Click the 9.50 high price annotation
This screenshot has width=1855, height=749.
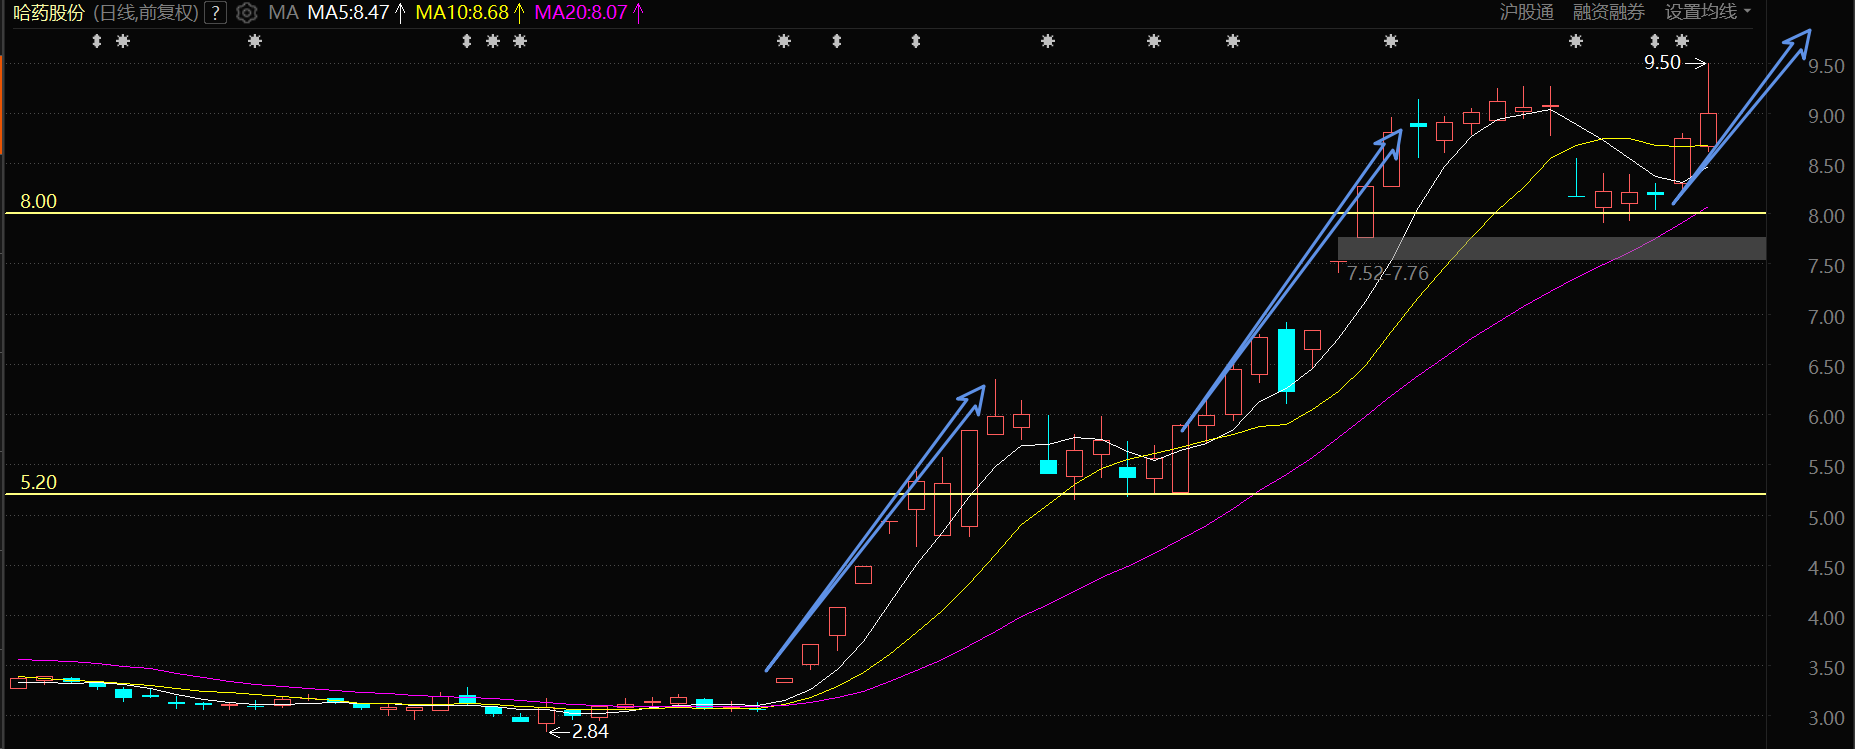[x=1662, y=62]
